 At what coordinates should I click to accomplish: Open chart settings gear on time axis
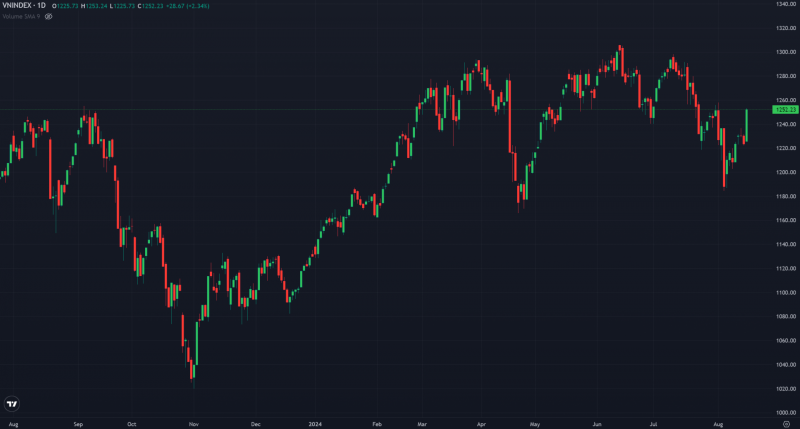tap(785, 424)
